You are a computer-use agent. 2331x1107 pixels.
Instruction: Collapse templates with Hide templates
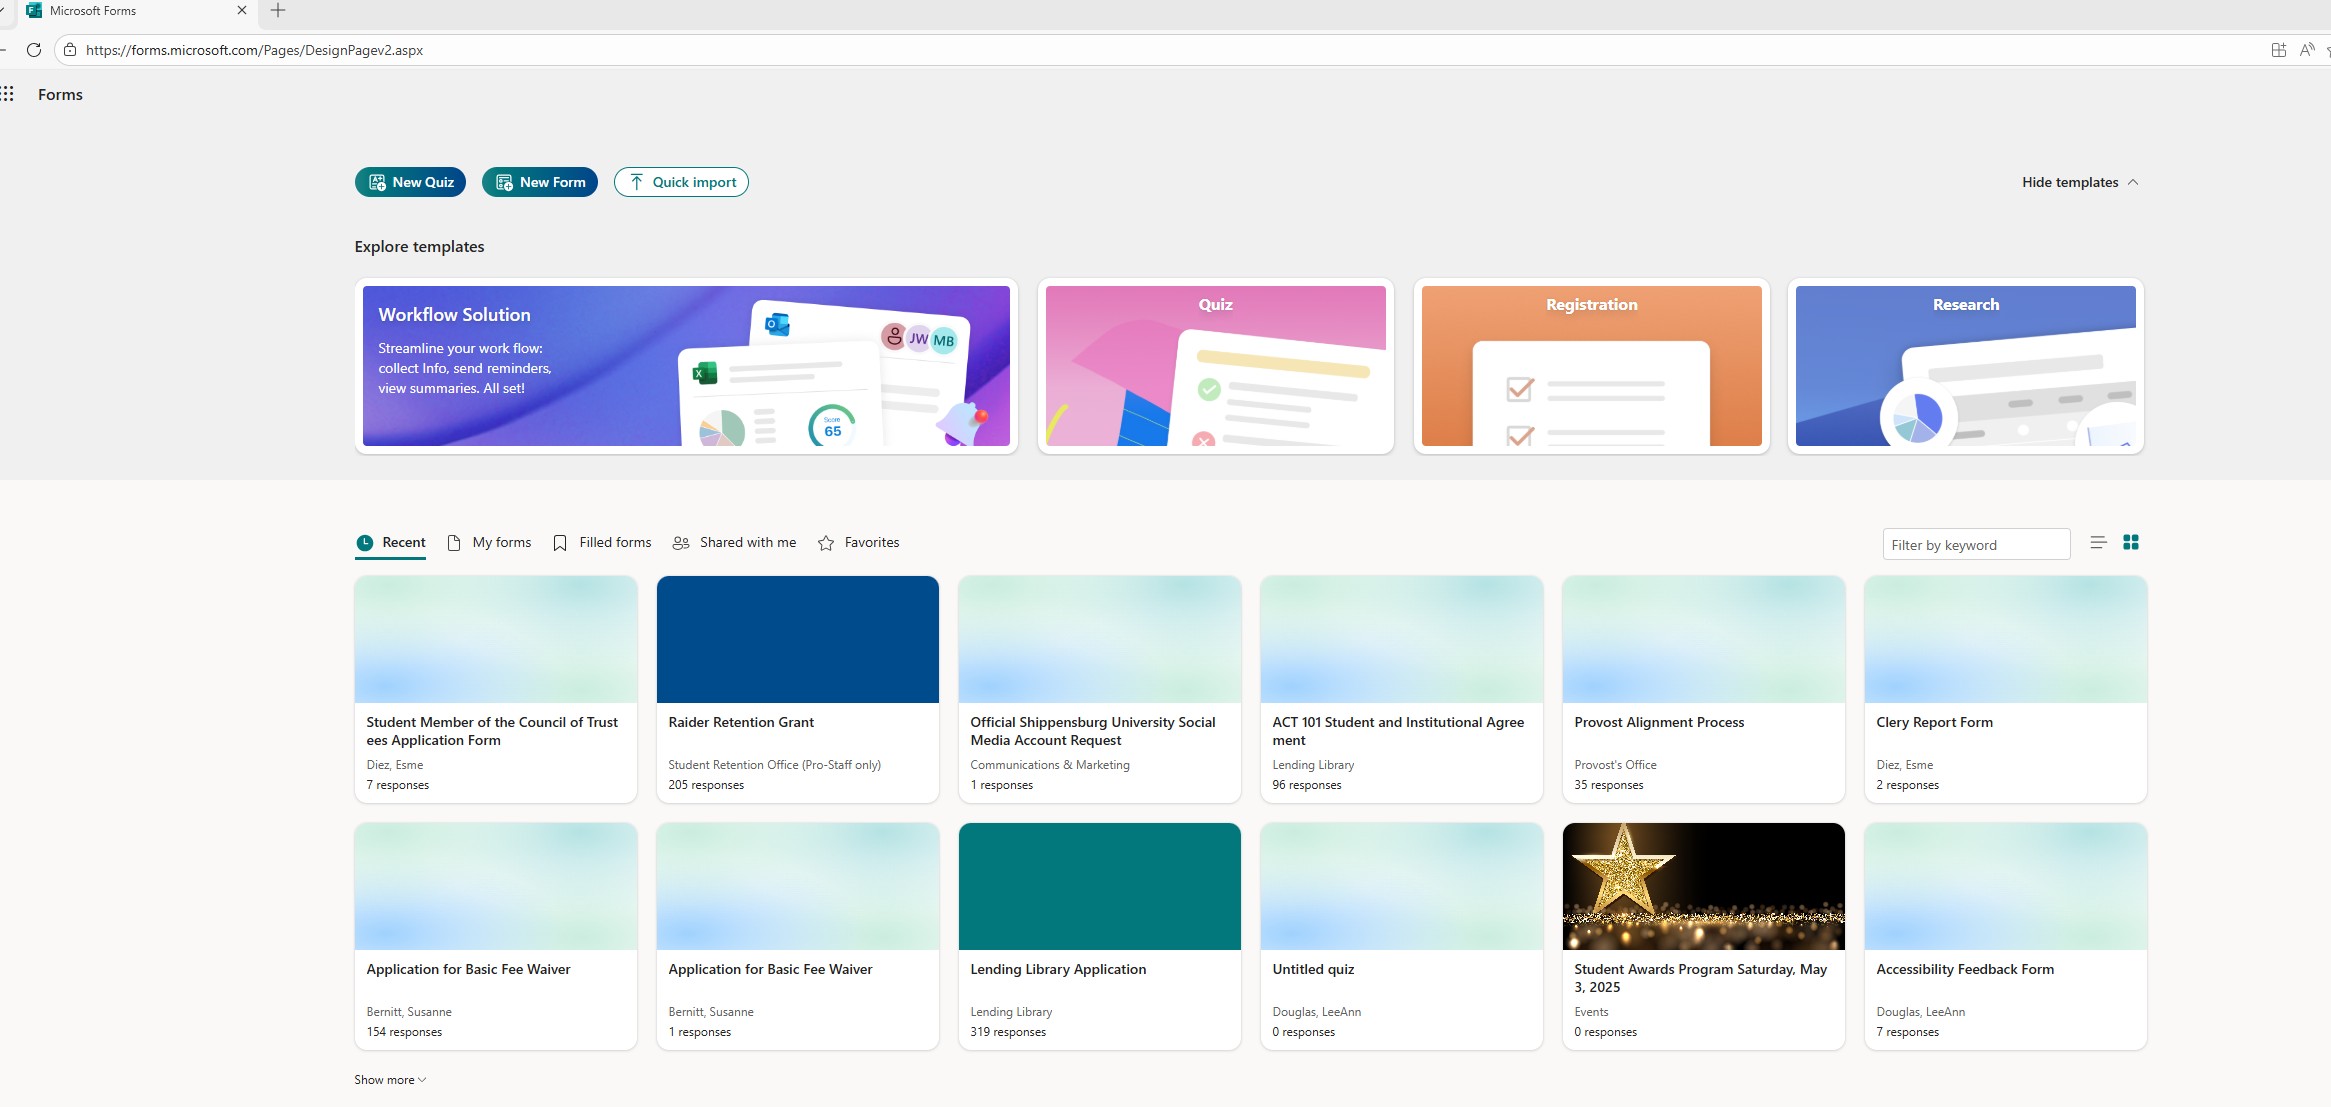click(x=2080, y=182)
